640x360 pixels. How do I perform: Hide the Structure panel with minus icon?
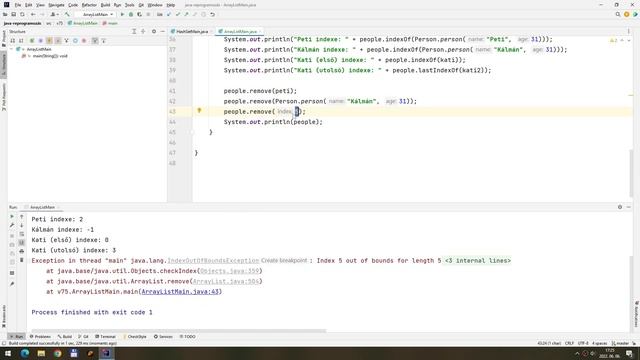point(162,31)
